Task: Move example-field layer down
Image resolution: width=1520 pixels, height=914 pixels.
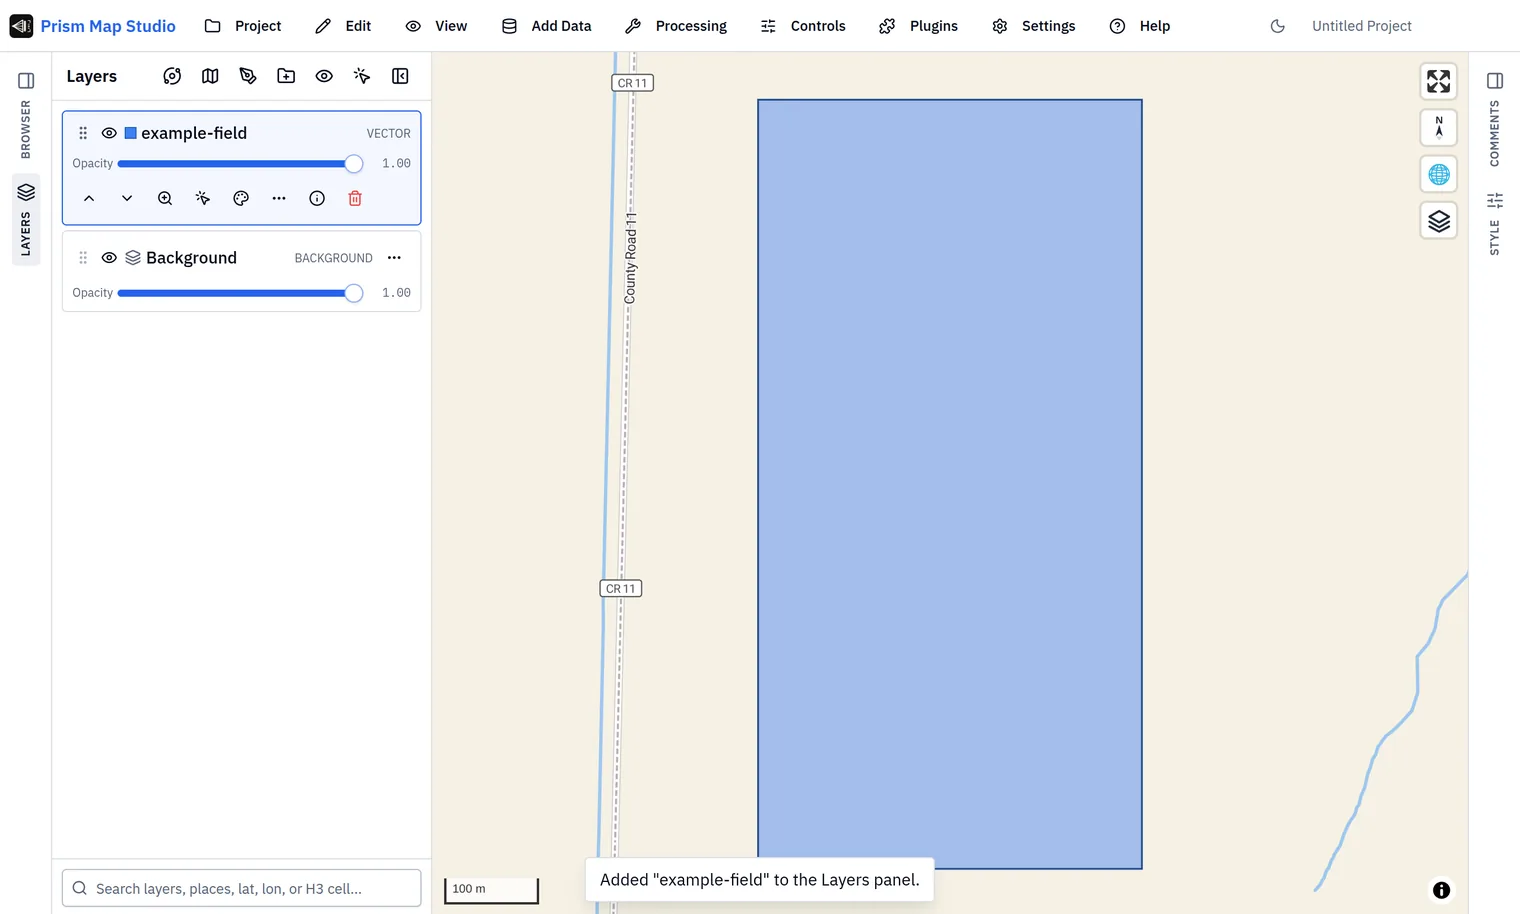Action: [127, 199]
